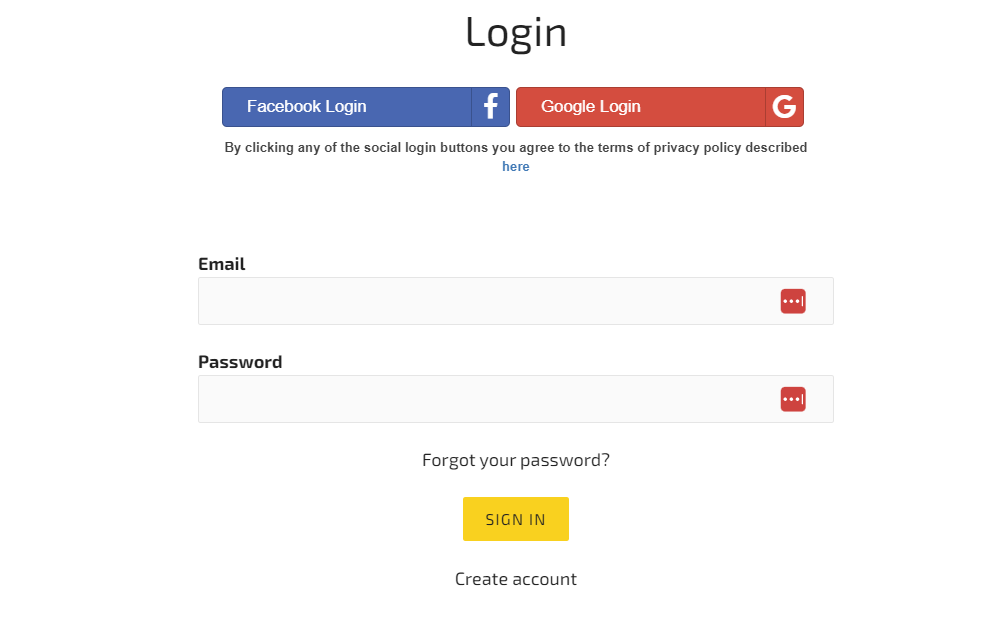999x640 pixels.
Task: Click the 'Login' page heading
Action: pos(516,32)
